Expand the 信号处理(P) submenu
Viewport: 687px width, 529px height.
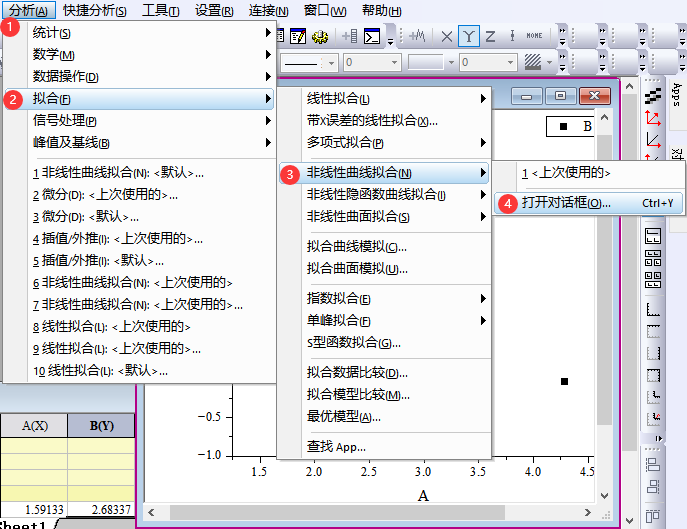(x=139, y=121)
